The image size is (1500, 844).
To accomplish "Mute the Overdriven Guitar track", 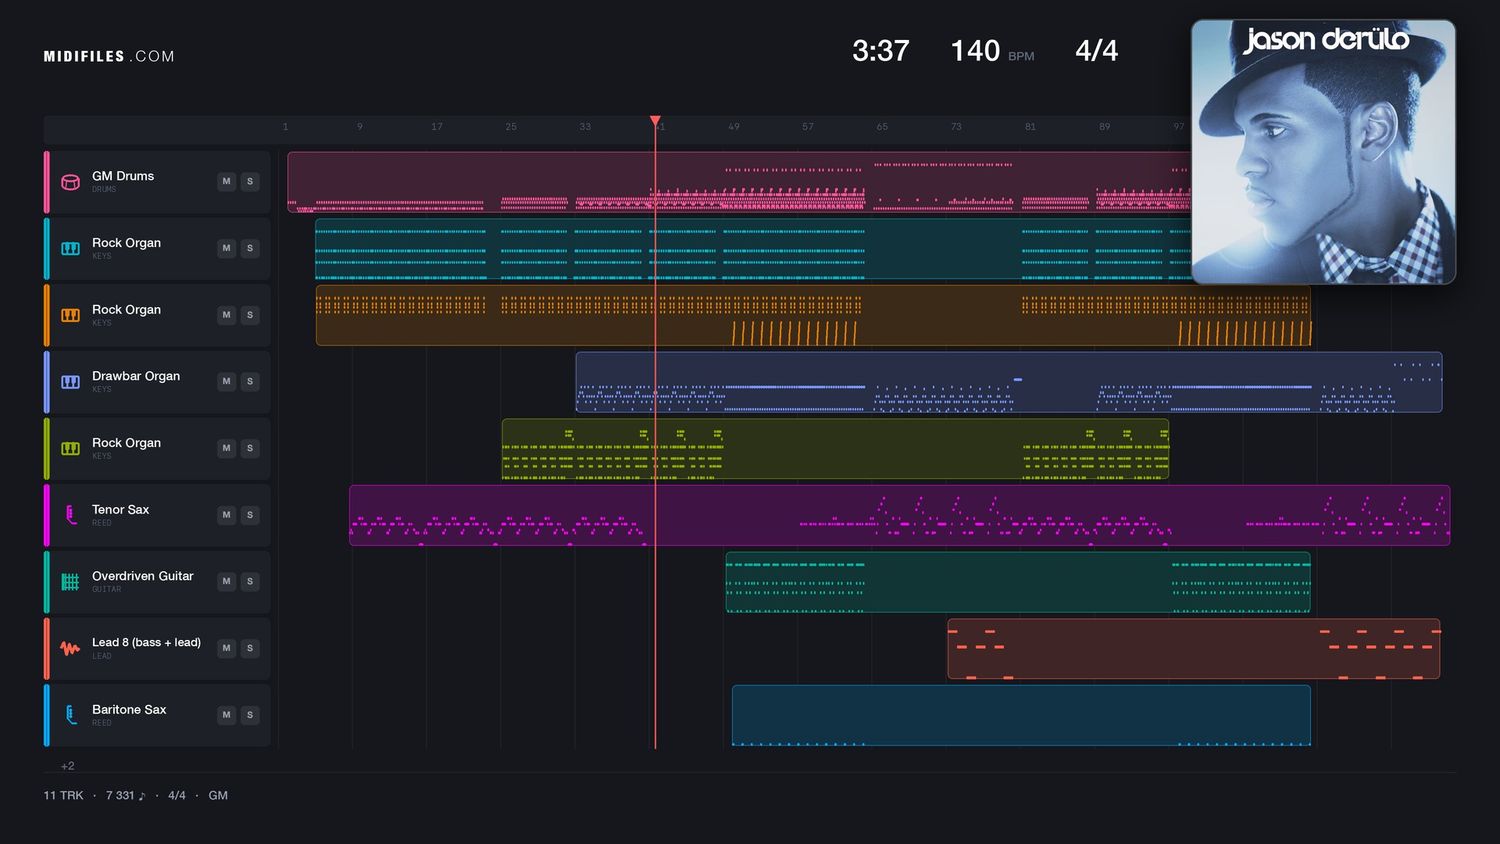I will [x=227, y=581].
